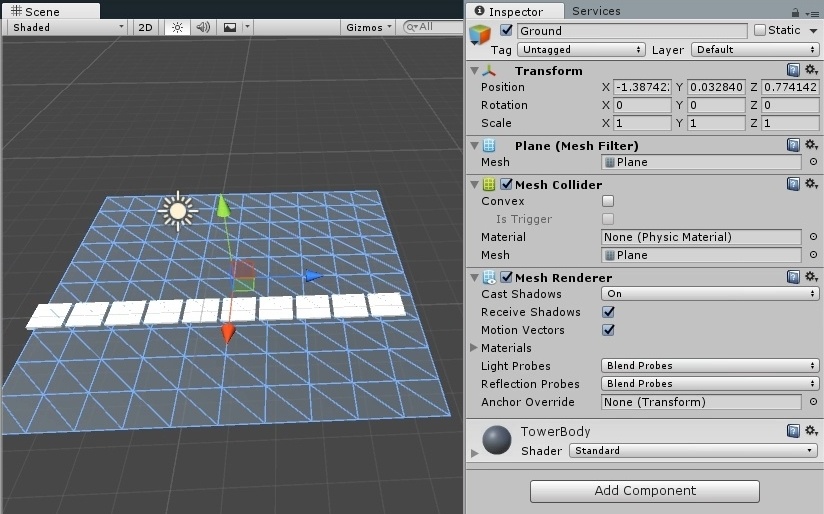Open the Shaded draw mode dropdown
Image resolution: width=824 pixels, height=514 pixels.
point(67,27)
